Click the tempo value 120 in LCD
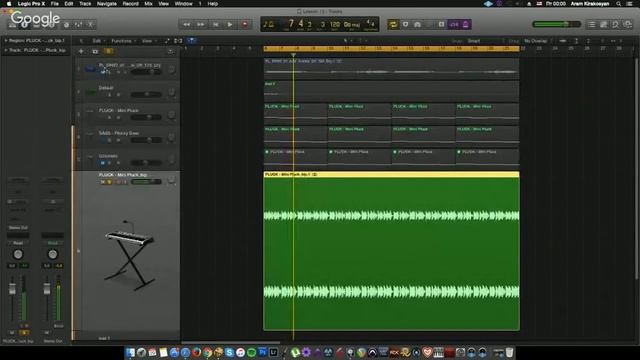The width and height of the screenshot is (640, 360). pyautogui.click(x=335, y=24)
